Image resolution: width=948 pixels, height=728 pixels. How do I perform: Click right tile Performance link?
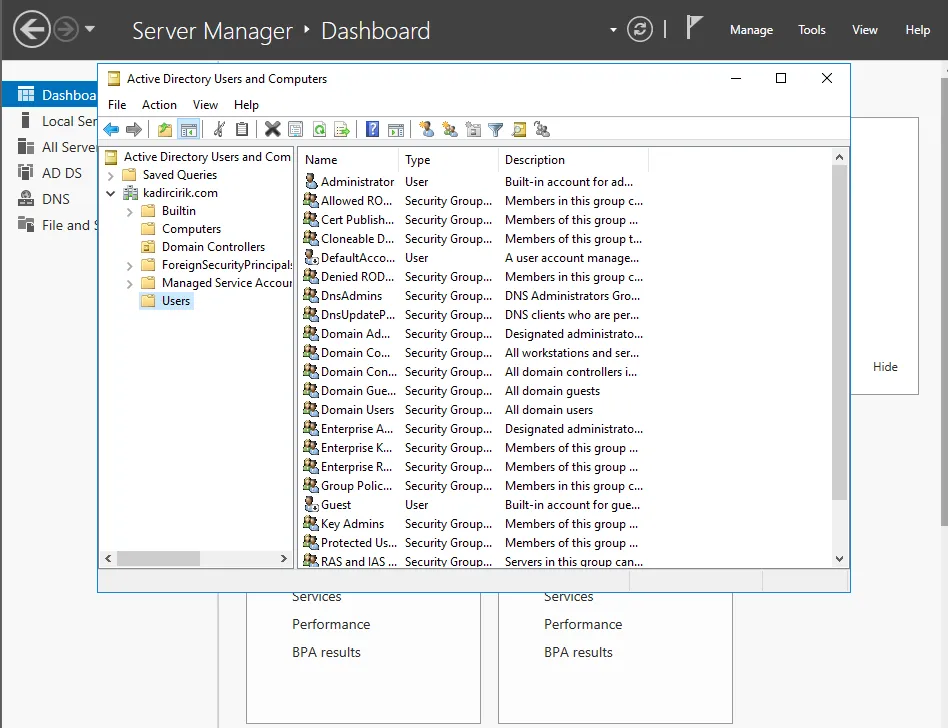point(583,624)
